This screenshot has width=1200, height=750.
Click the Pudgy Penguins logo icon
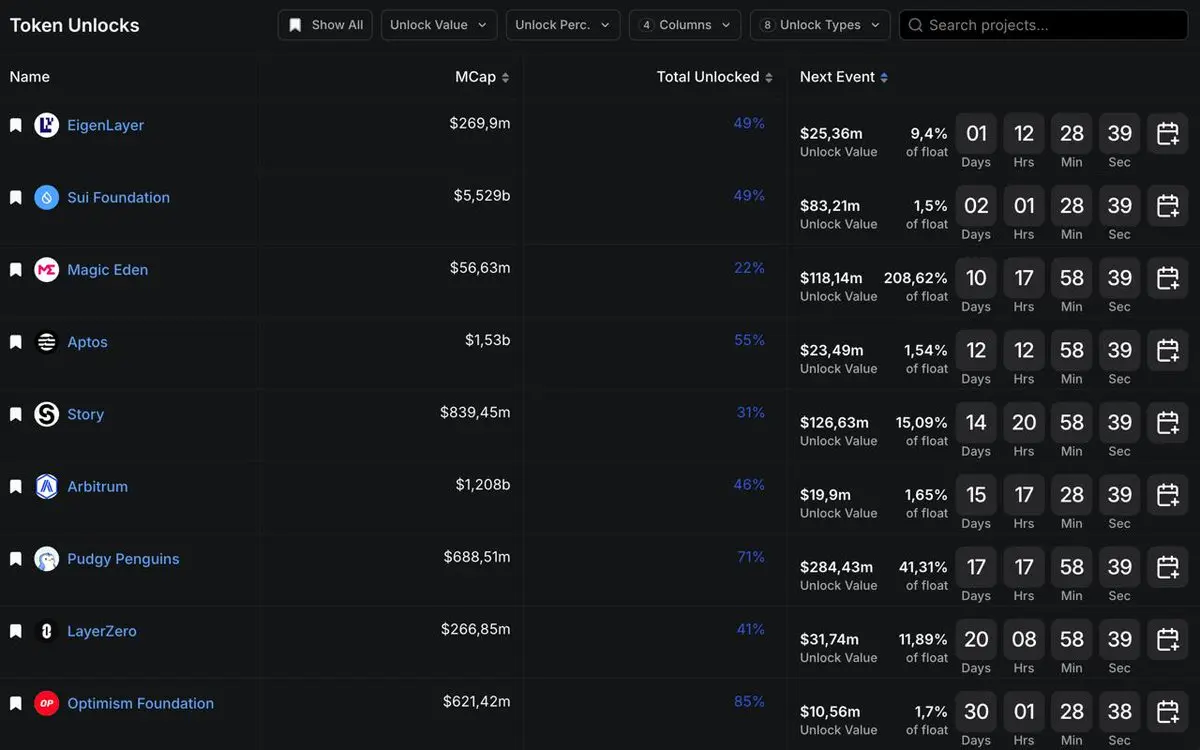(x=47, y=559)
